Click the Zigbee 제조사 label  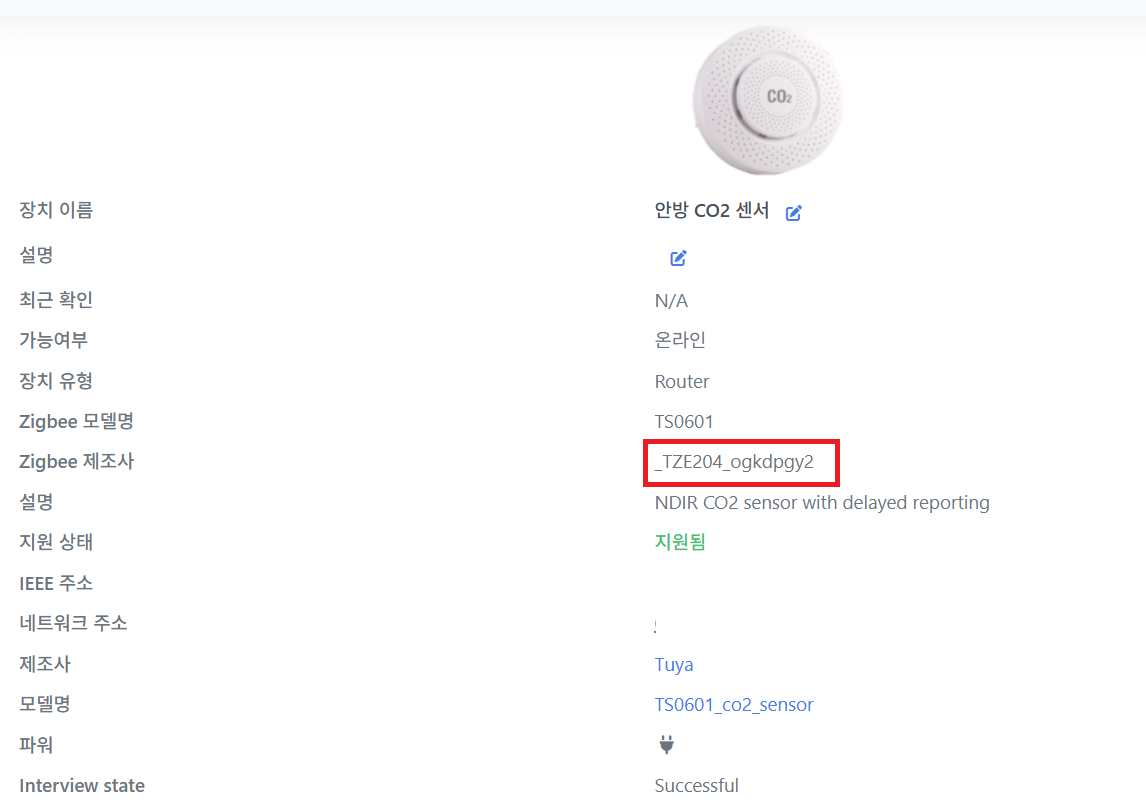(77, 461)
